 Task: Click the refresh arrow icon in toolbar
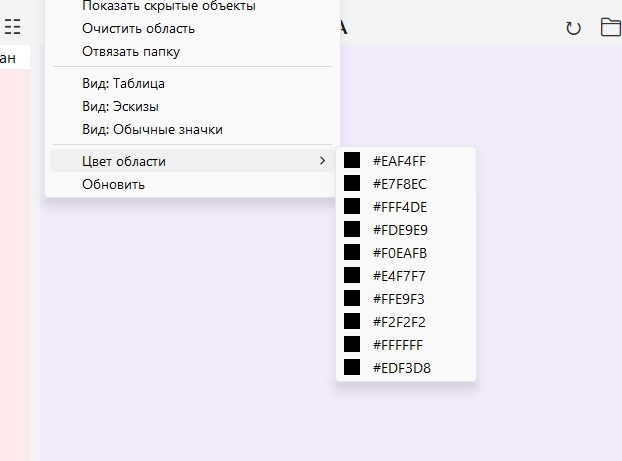[573, 28]
